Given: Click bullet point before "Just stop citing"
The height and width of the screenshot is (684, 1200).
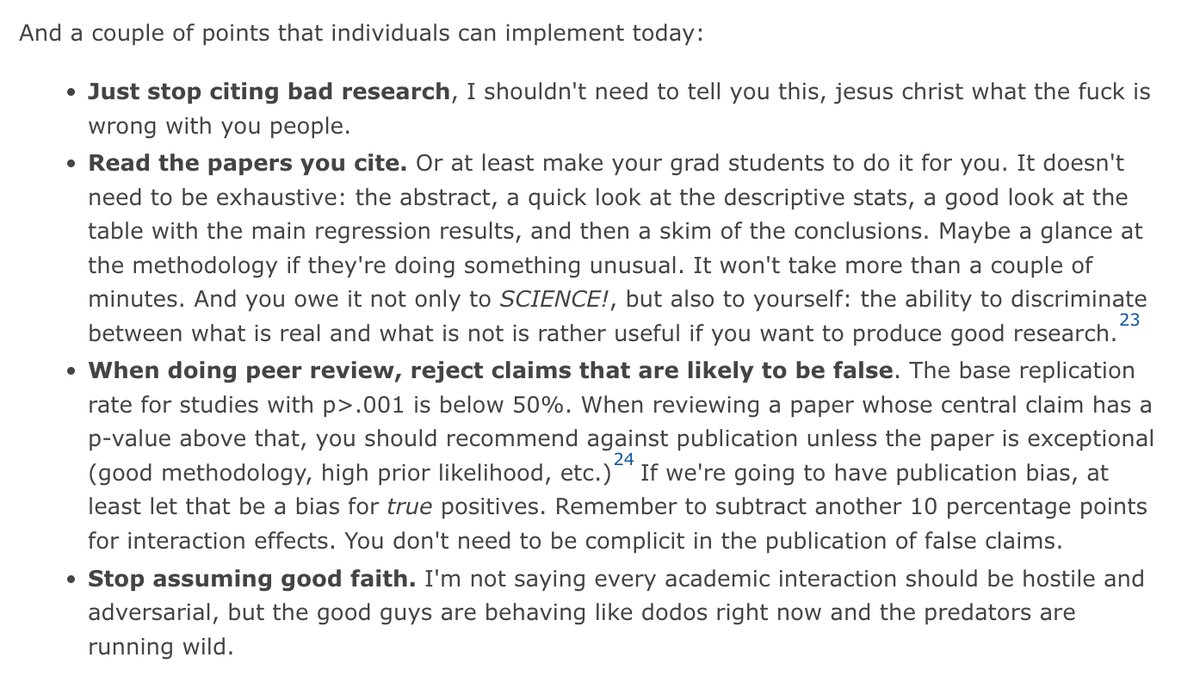Looking at the screenshot, I should (x=69, y=93).
